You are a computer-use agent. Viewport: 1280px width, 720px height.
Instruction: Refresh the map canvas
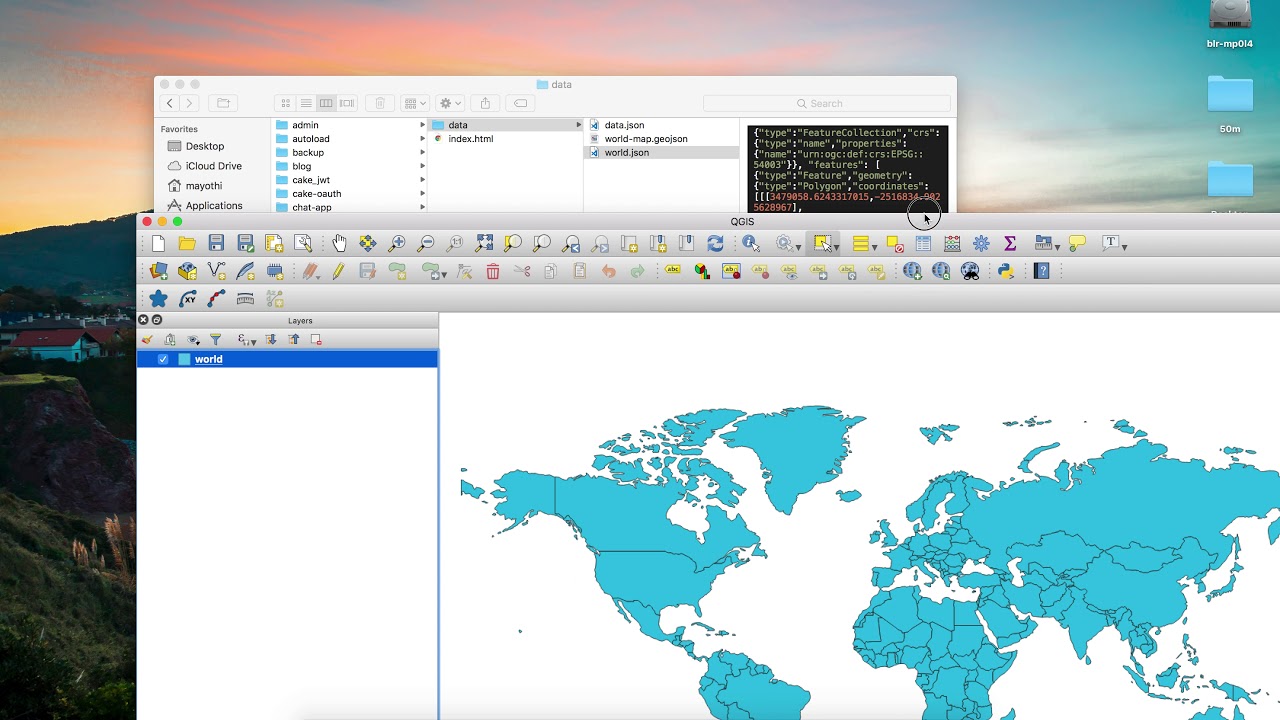coord(715,243)
